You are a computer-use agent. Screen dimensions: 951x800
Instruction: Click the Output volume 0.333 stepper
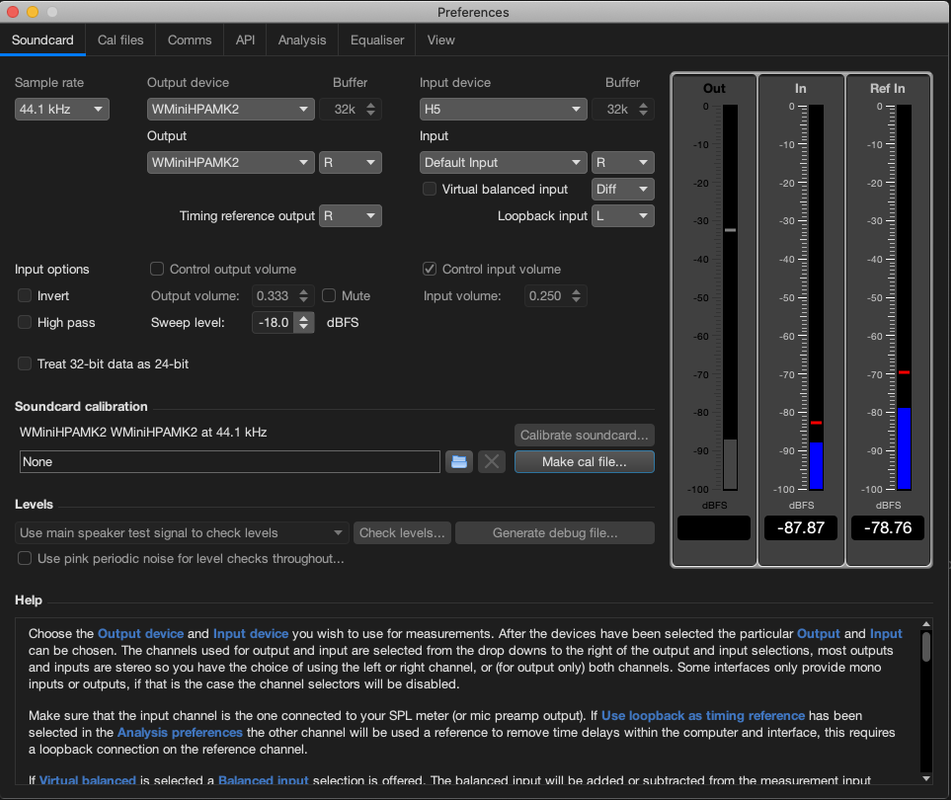(x=304, y=296)
